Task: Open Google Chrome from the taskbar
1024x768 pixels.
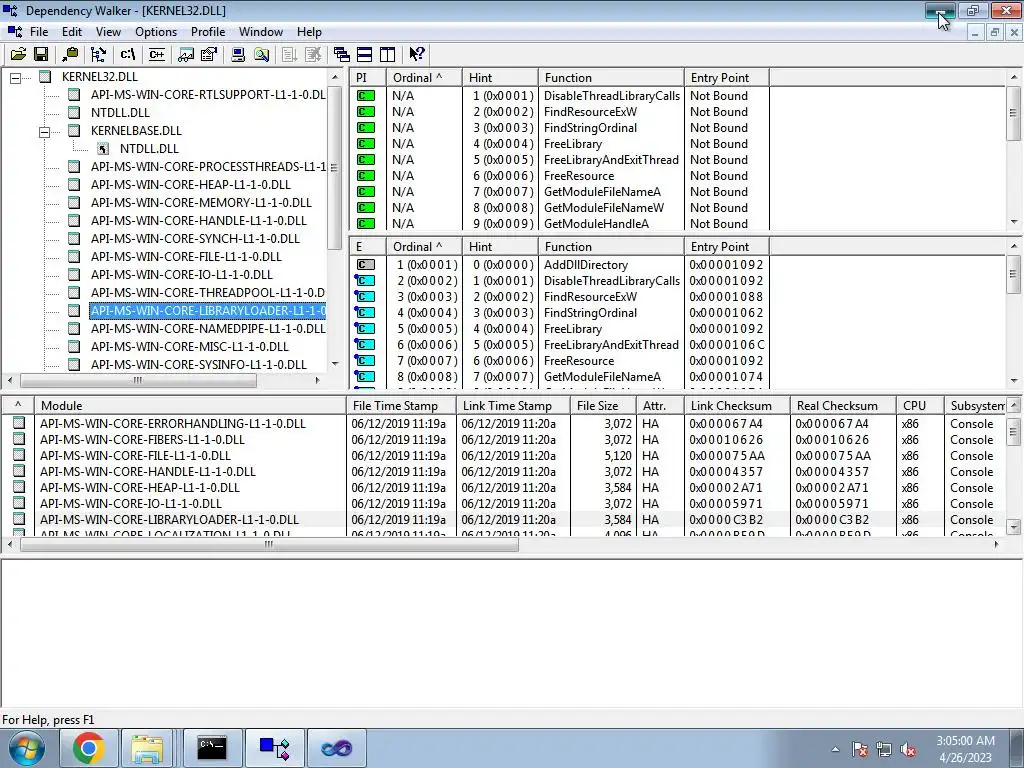Action: coord(88,748)
